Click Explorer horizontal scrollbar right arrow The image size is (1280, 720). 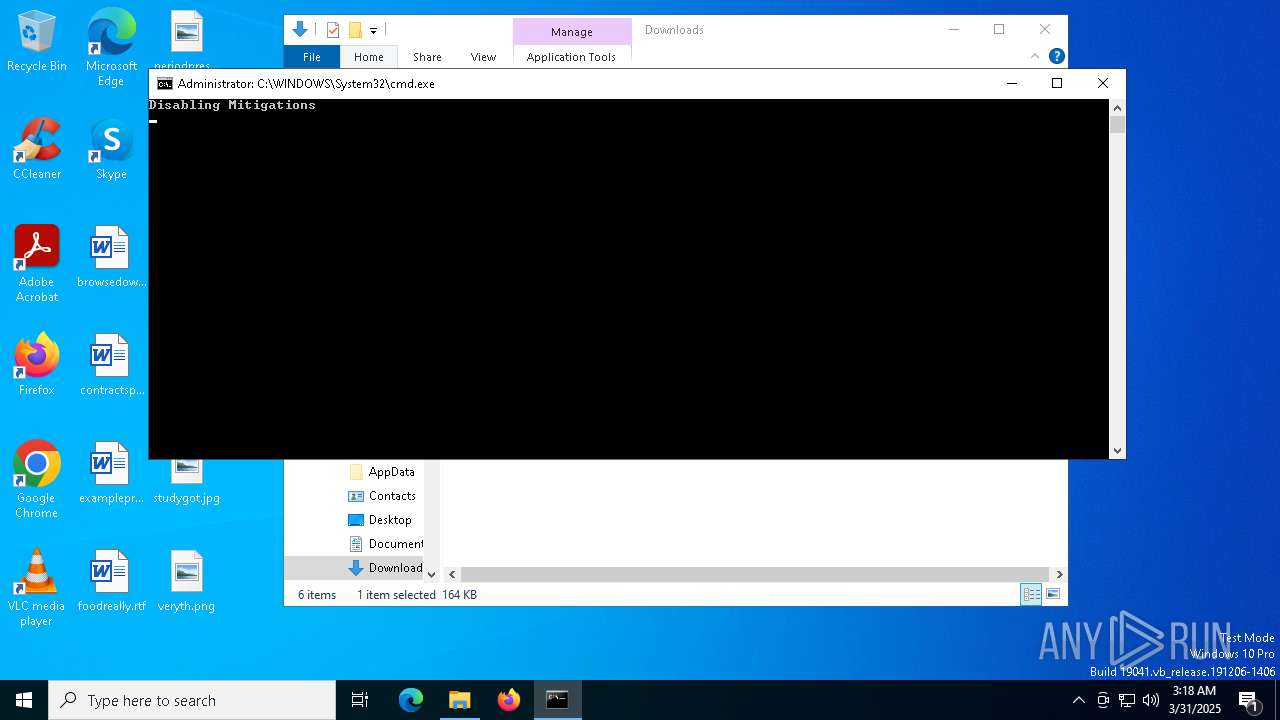[x=1059, y=574]
